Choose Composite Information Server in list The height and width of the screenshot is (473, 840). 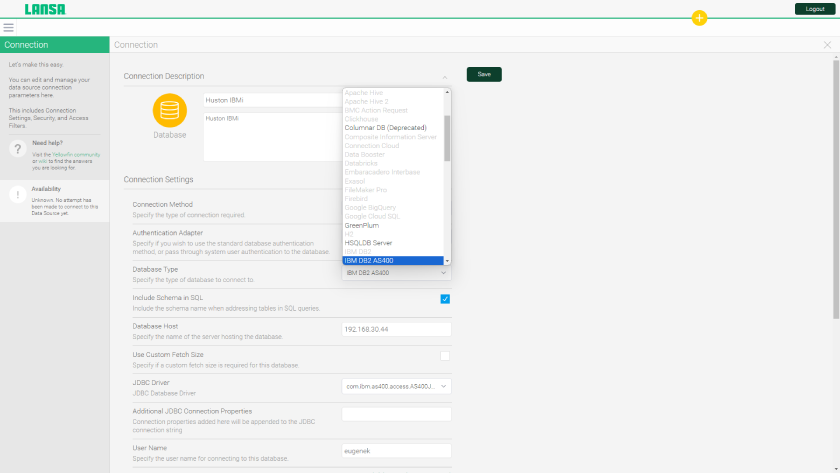pyautogui.click(x=393, y=137)
